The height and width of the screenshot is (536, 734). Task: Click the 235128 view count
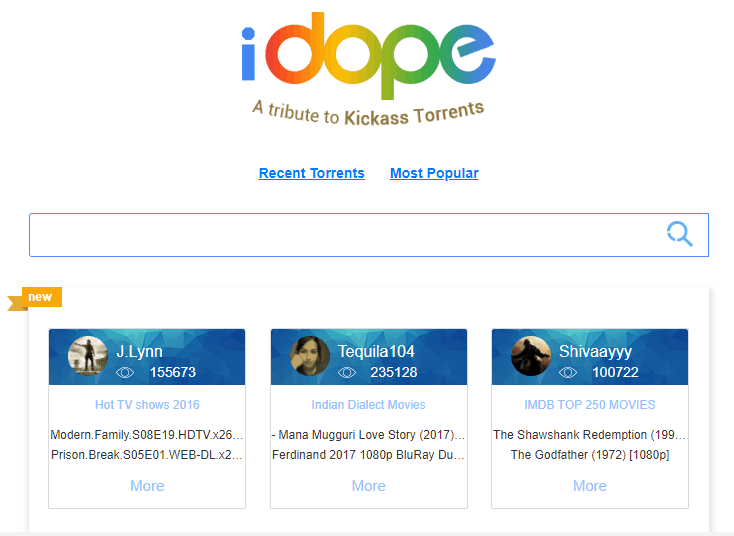[394, 373]
